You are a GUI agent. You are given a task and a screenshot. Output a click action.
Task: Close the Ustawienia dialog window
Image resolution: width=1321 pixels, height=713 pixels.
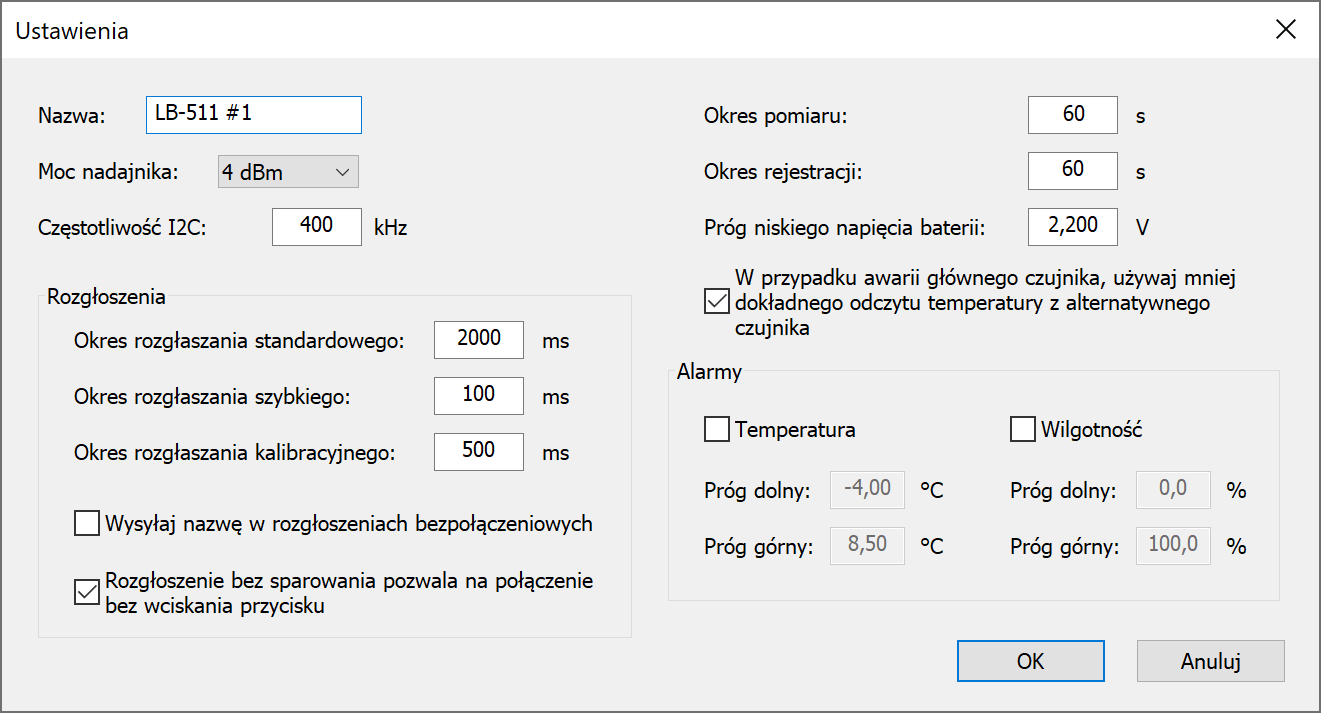click(x=1285, y=30)
